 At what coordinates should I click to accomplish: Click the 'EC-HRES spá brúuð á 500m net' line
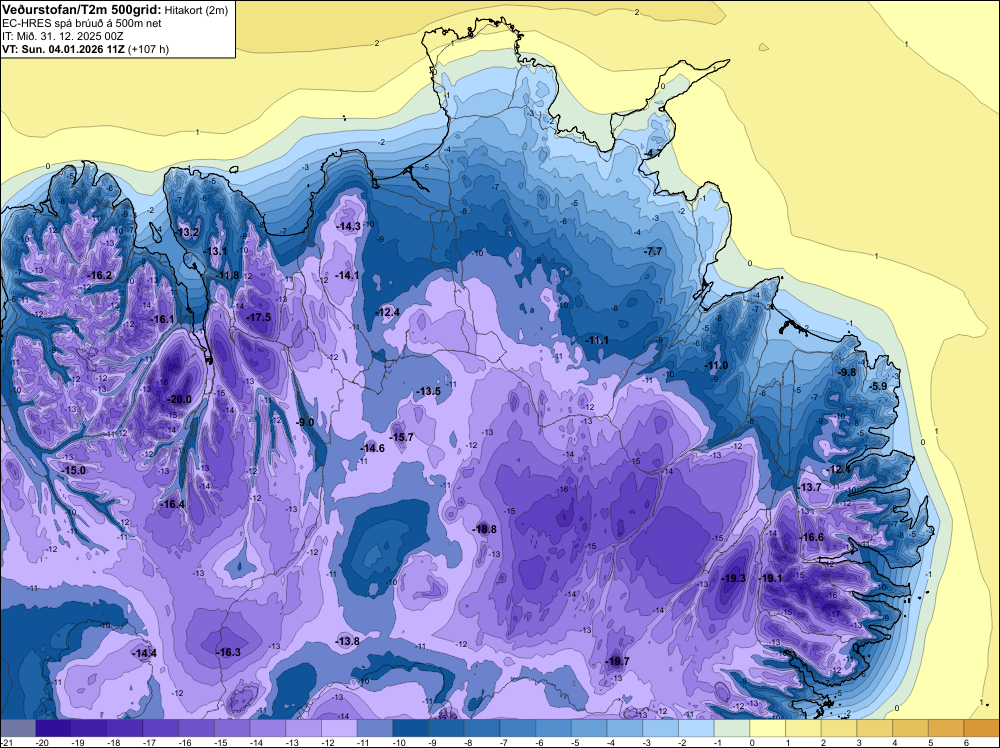click(x=73, y=23)
